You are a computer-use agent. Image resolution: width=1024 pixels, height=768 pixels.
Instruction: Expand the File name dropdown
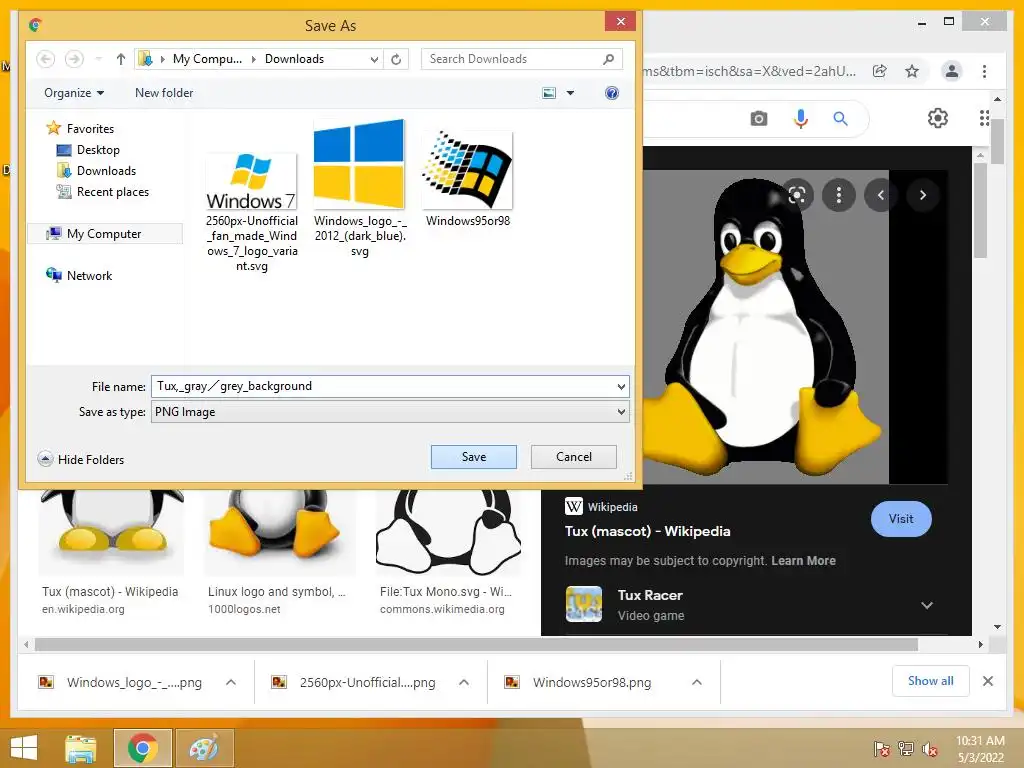(x=621, y=387)
